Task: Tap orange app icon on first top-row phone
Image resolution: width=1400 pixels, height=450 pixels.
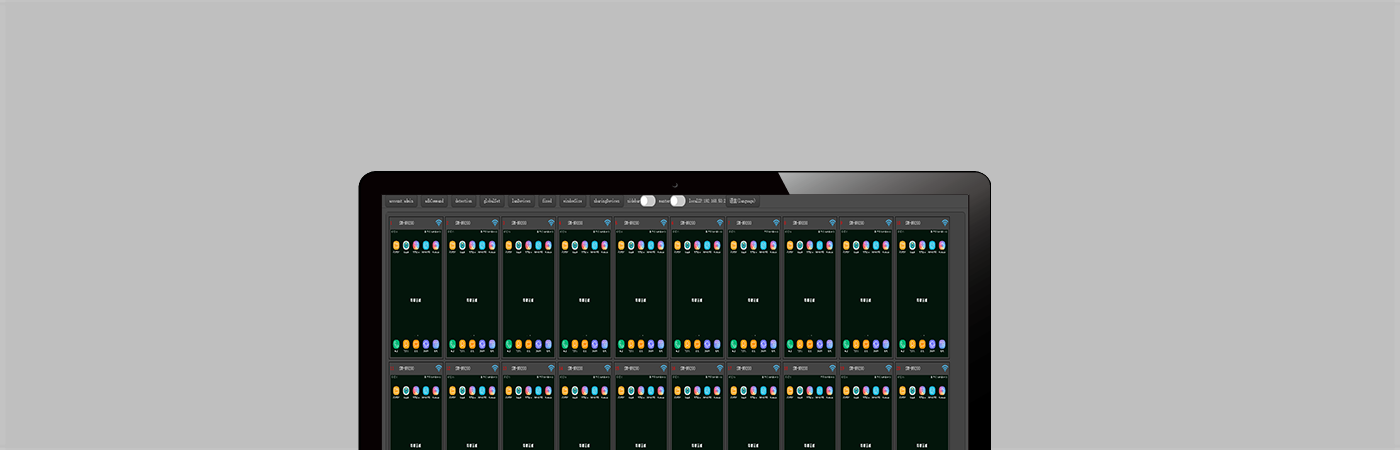Action: tap(396, 245)
